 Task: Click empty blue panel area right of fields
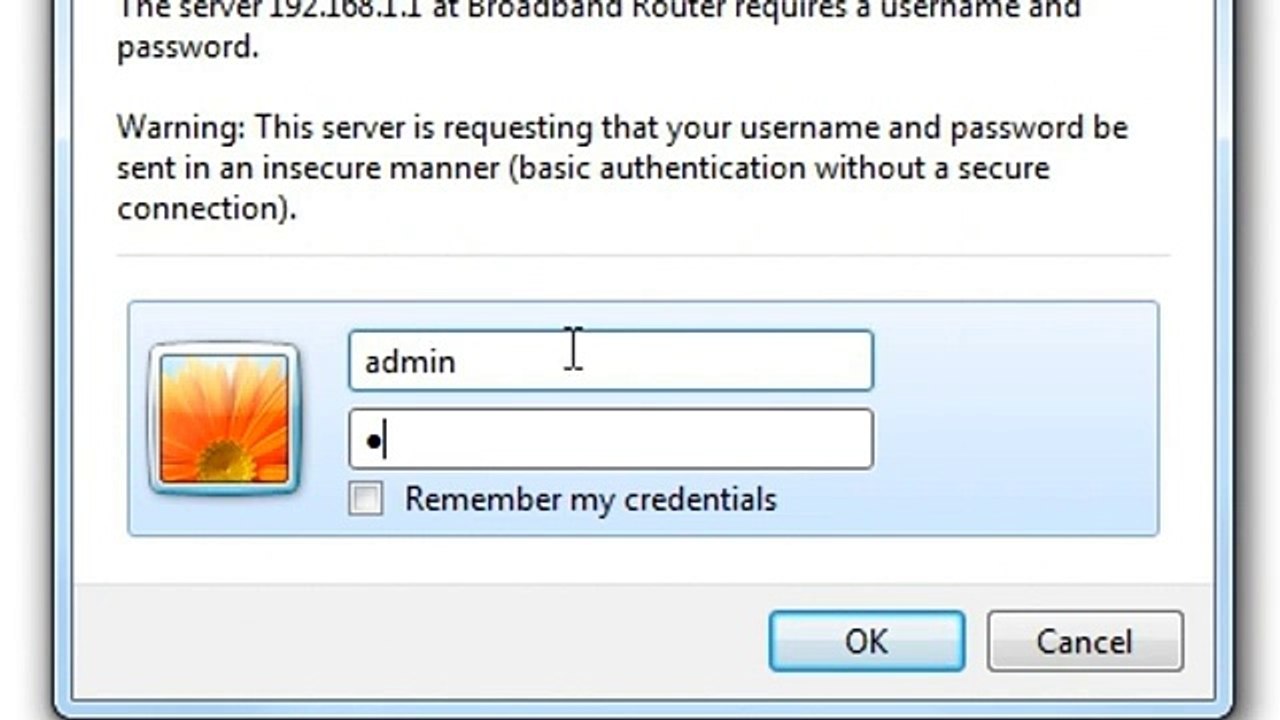tap(1015, 420)
